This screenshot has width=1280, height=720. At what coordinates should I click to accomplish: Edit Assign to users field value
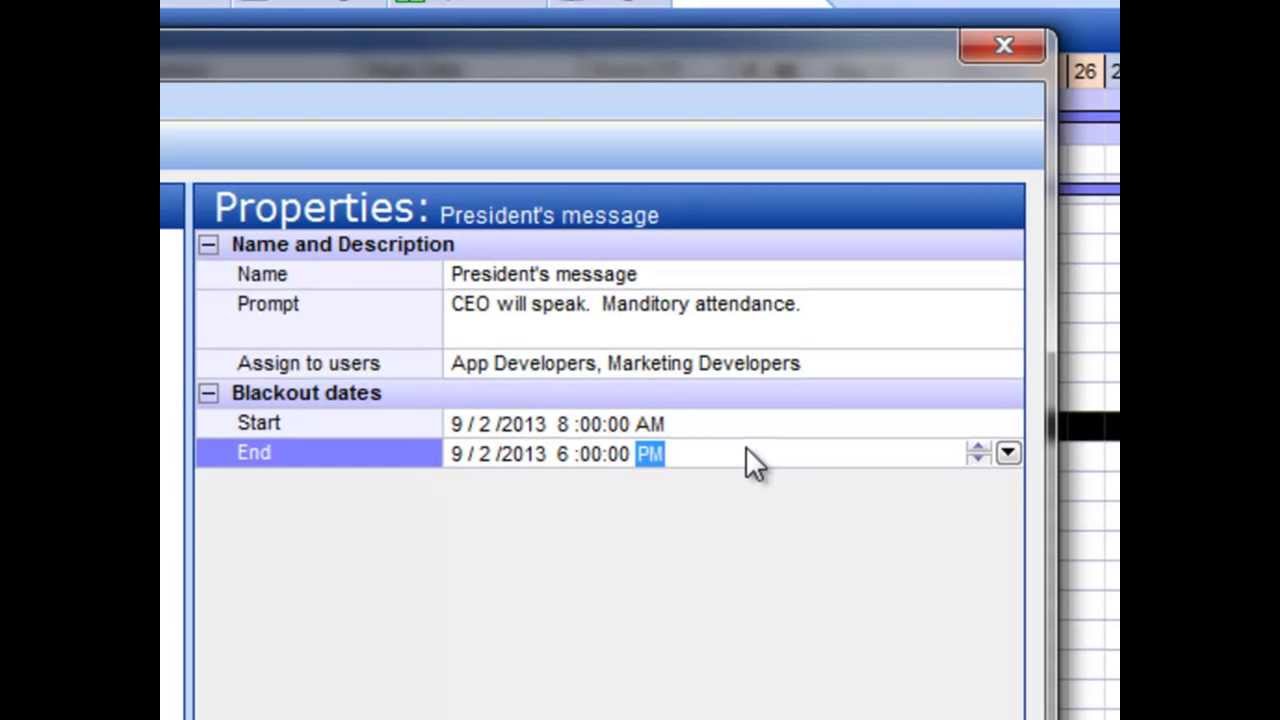[733, 363]
